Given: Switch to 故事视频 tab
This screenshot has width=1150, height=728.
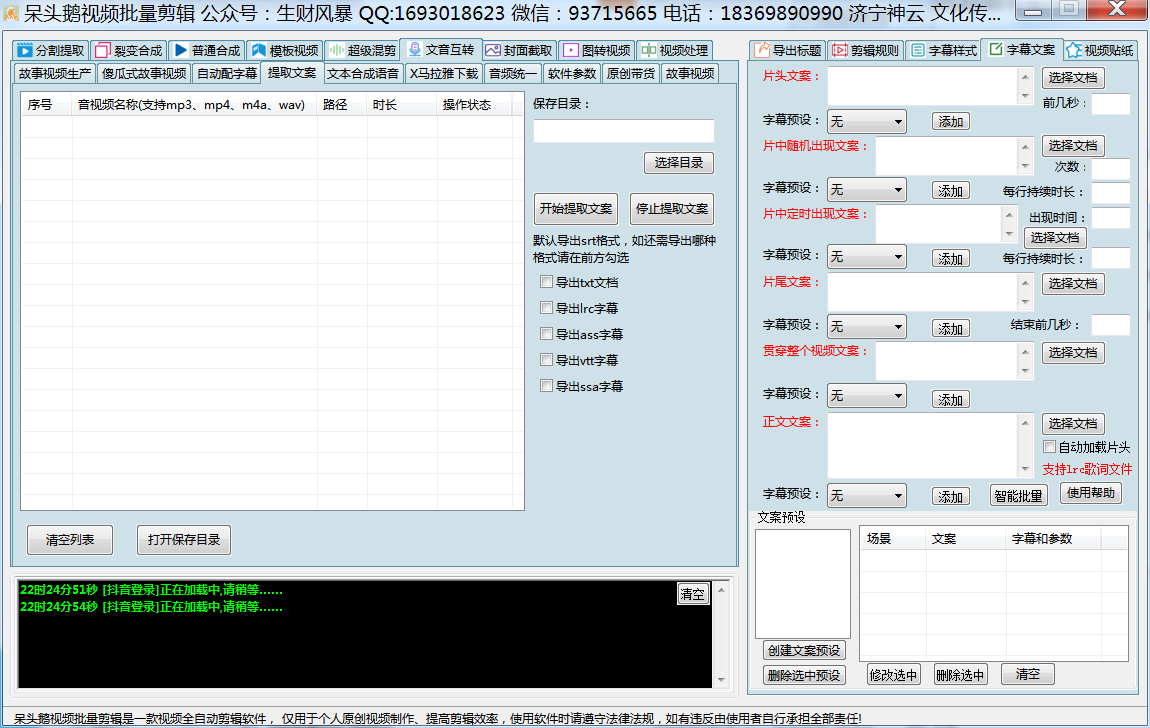Looking at the screenshot, I should point(689,74).
